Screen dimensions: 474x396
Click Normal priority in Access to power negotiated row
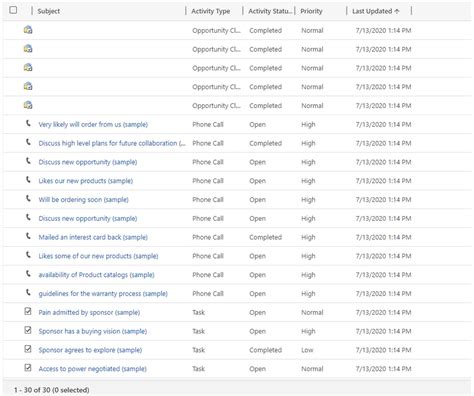tap(312, 369)
